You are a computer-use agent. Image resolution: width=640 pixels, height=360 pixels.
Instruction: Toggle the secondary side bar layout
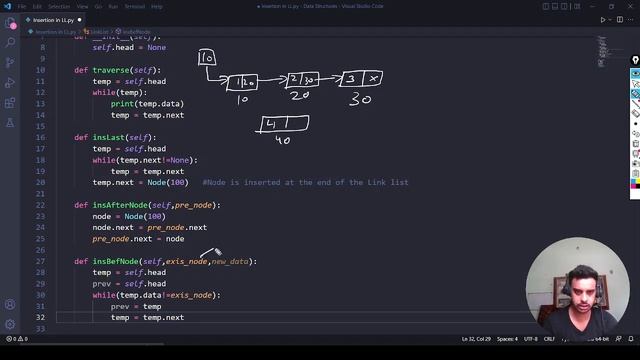pos(564,6)
